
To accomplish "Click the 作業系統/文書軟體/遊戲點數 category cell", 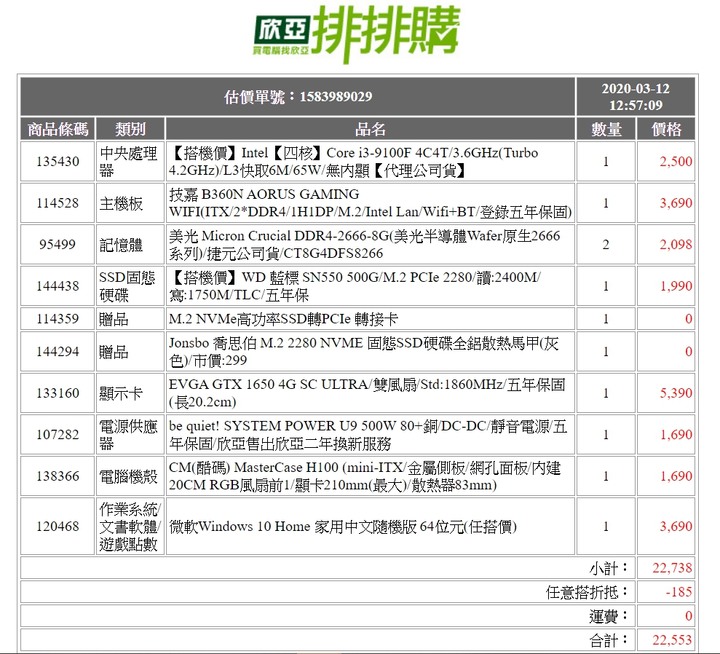I will click(130, 526).
